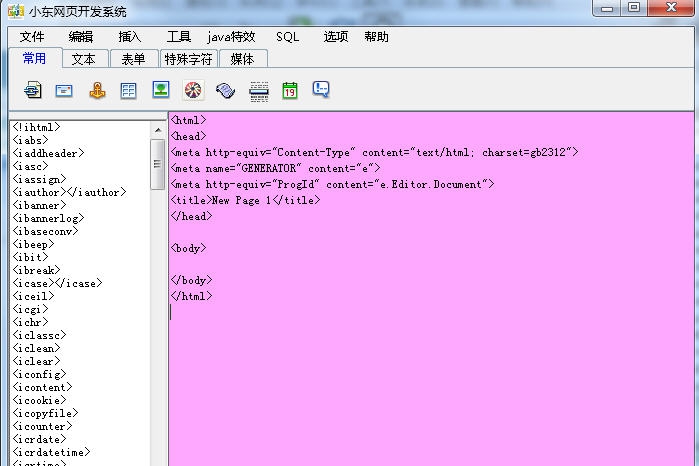
Task: Select <icontent> in the tag list
Action: click(42, 387)
